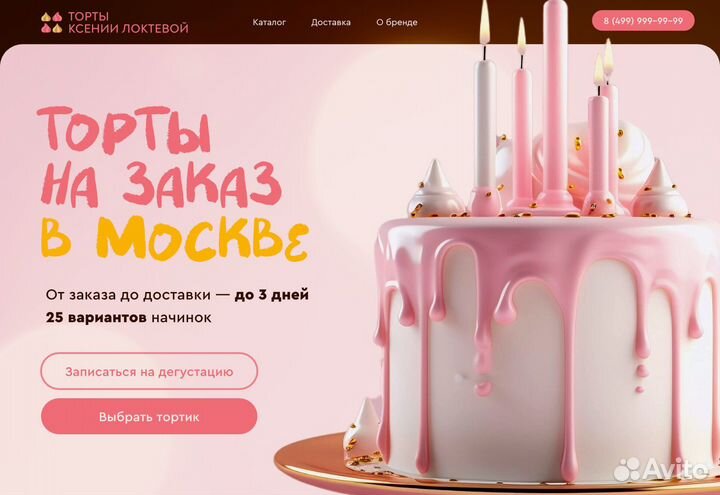The image size is (720, 495).
Task: Select the Записаться на дегустацию button
Action: coord(149,371)
